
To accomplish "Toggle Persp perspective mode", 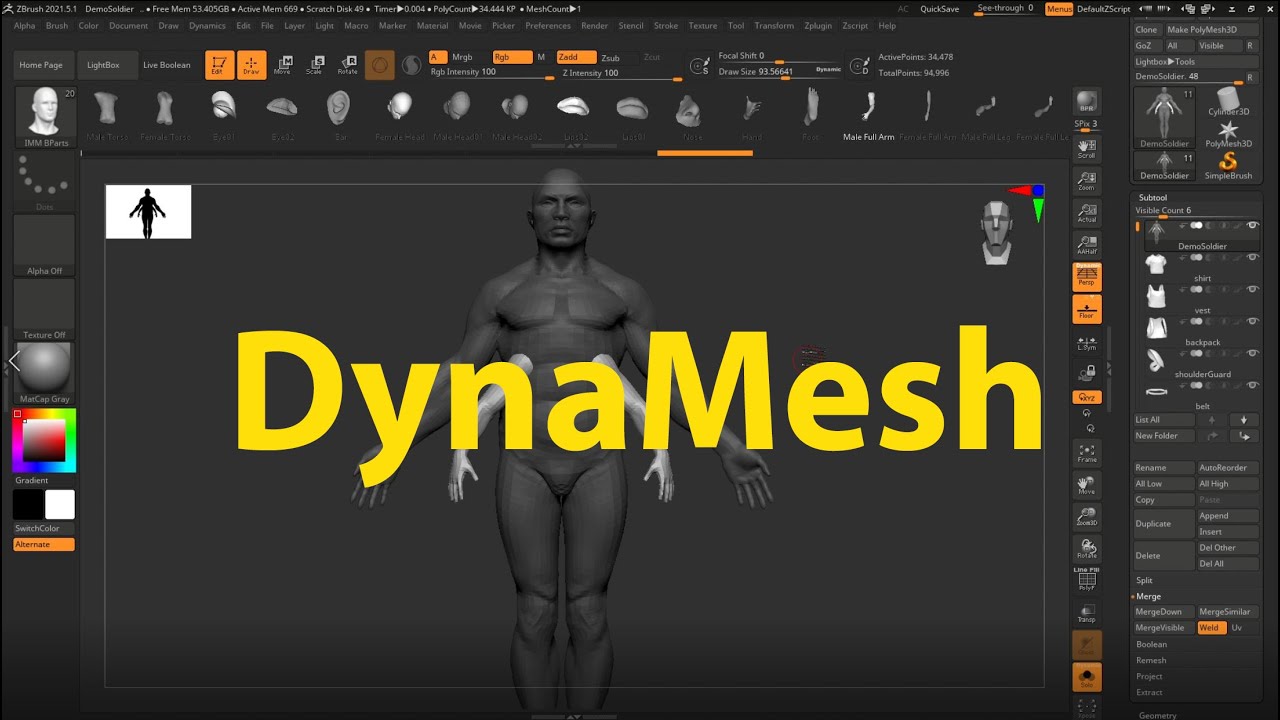I will coord(1087,277).
